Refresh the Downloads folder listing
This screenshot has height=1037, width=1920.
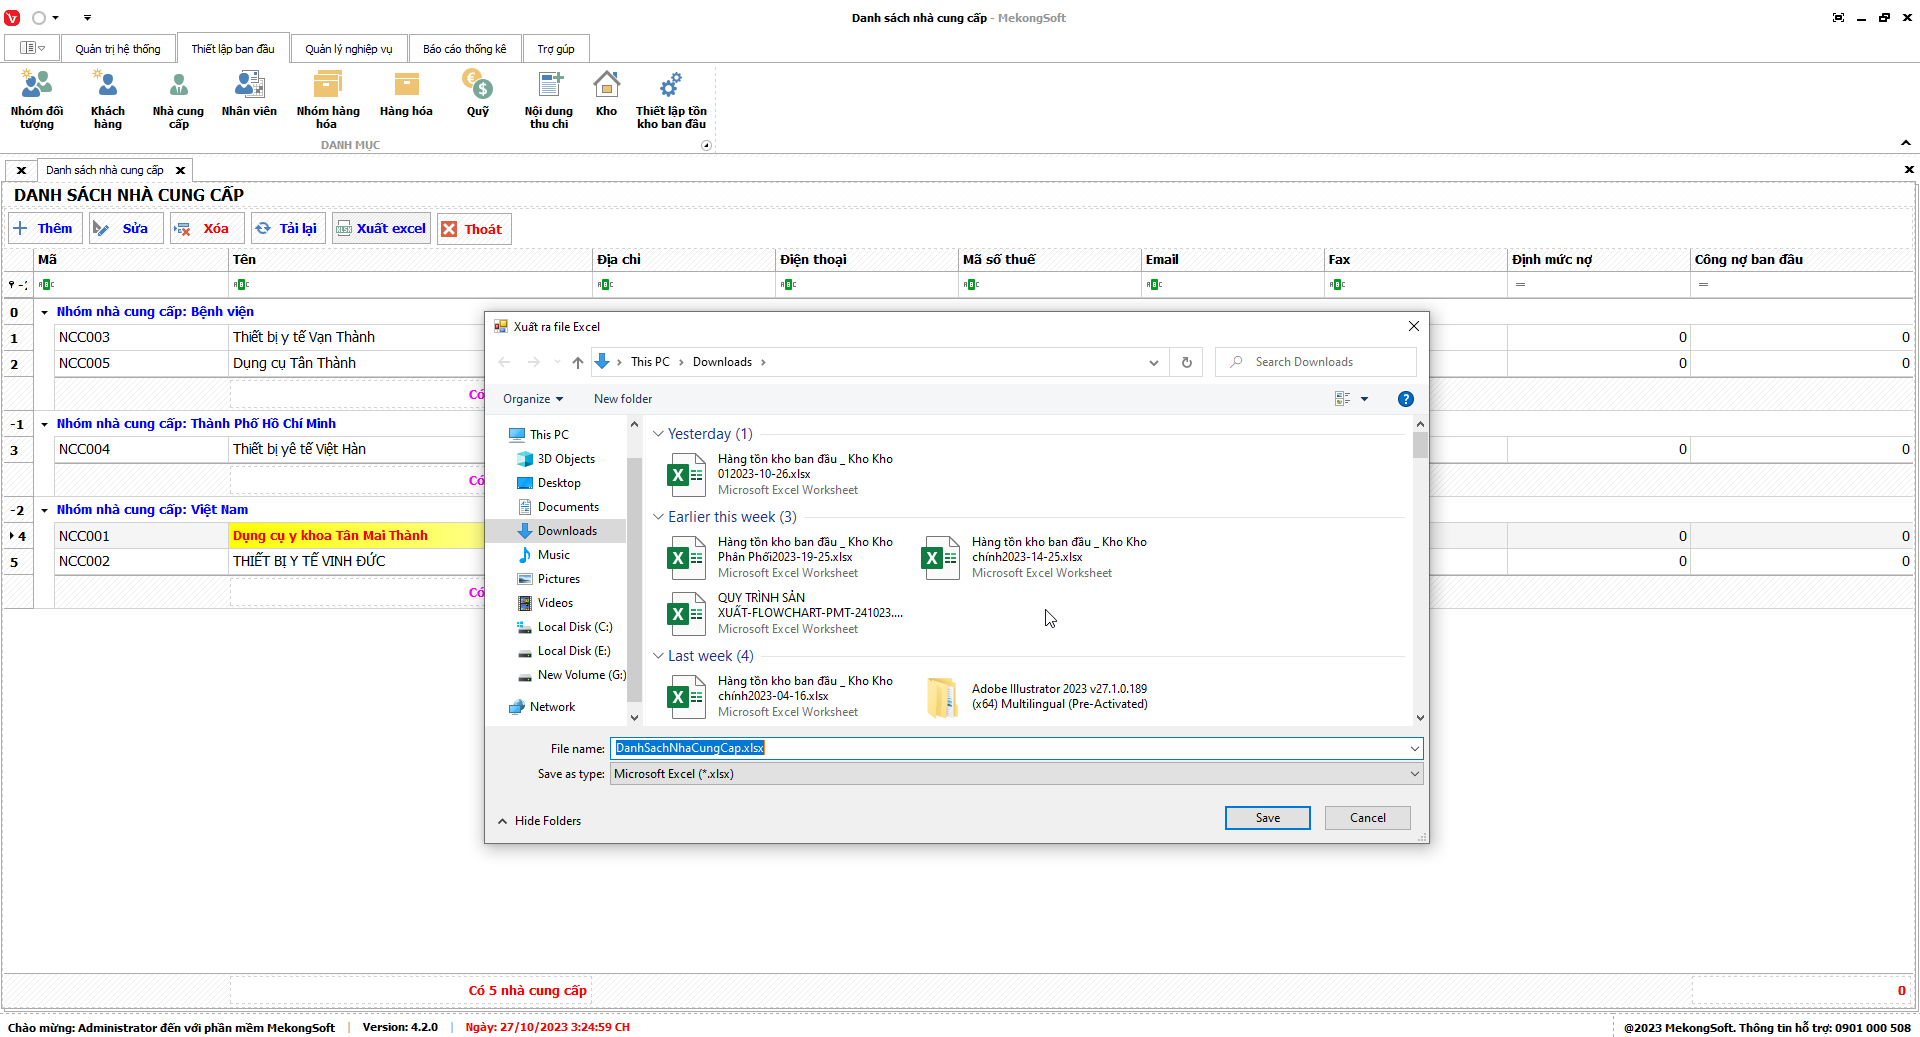[1186, 362]
